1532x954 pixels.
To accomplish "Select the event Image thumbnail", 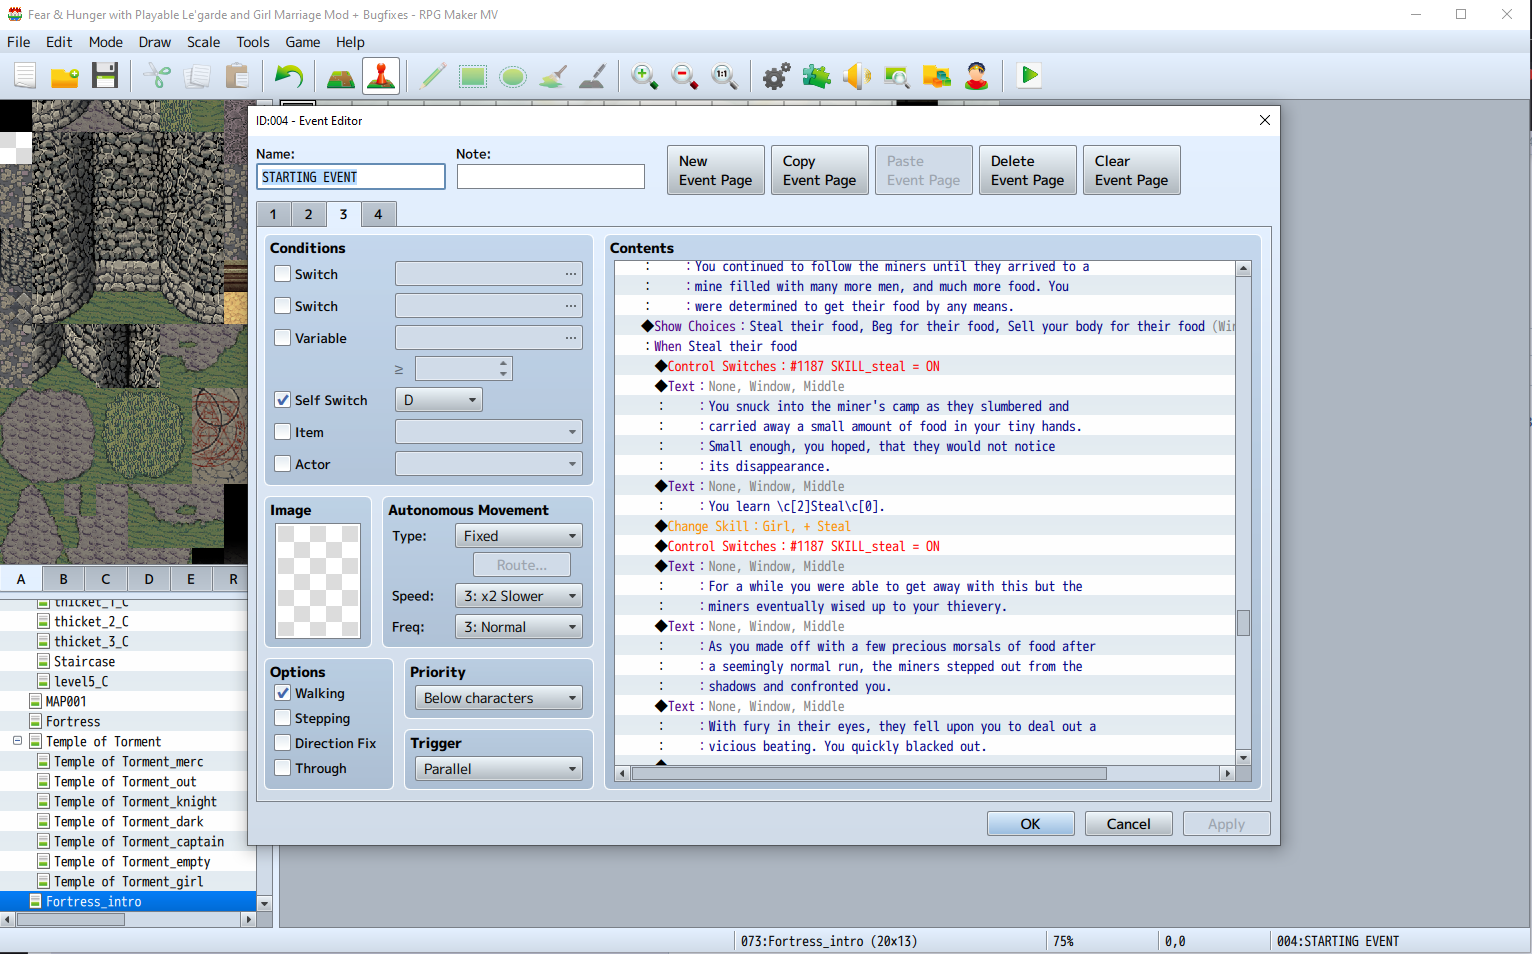I will coord(318,581).
